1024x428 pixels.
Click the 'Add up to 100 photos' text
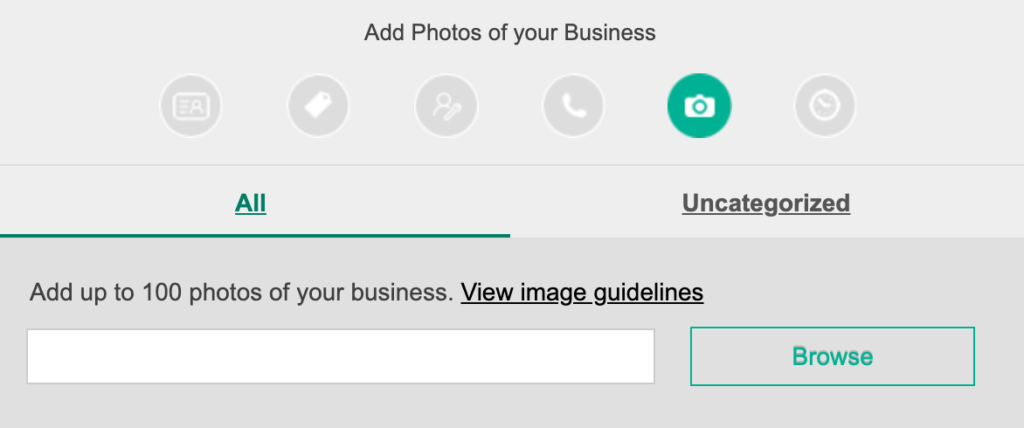[241, 292]
